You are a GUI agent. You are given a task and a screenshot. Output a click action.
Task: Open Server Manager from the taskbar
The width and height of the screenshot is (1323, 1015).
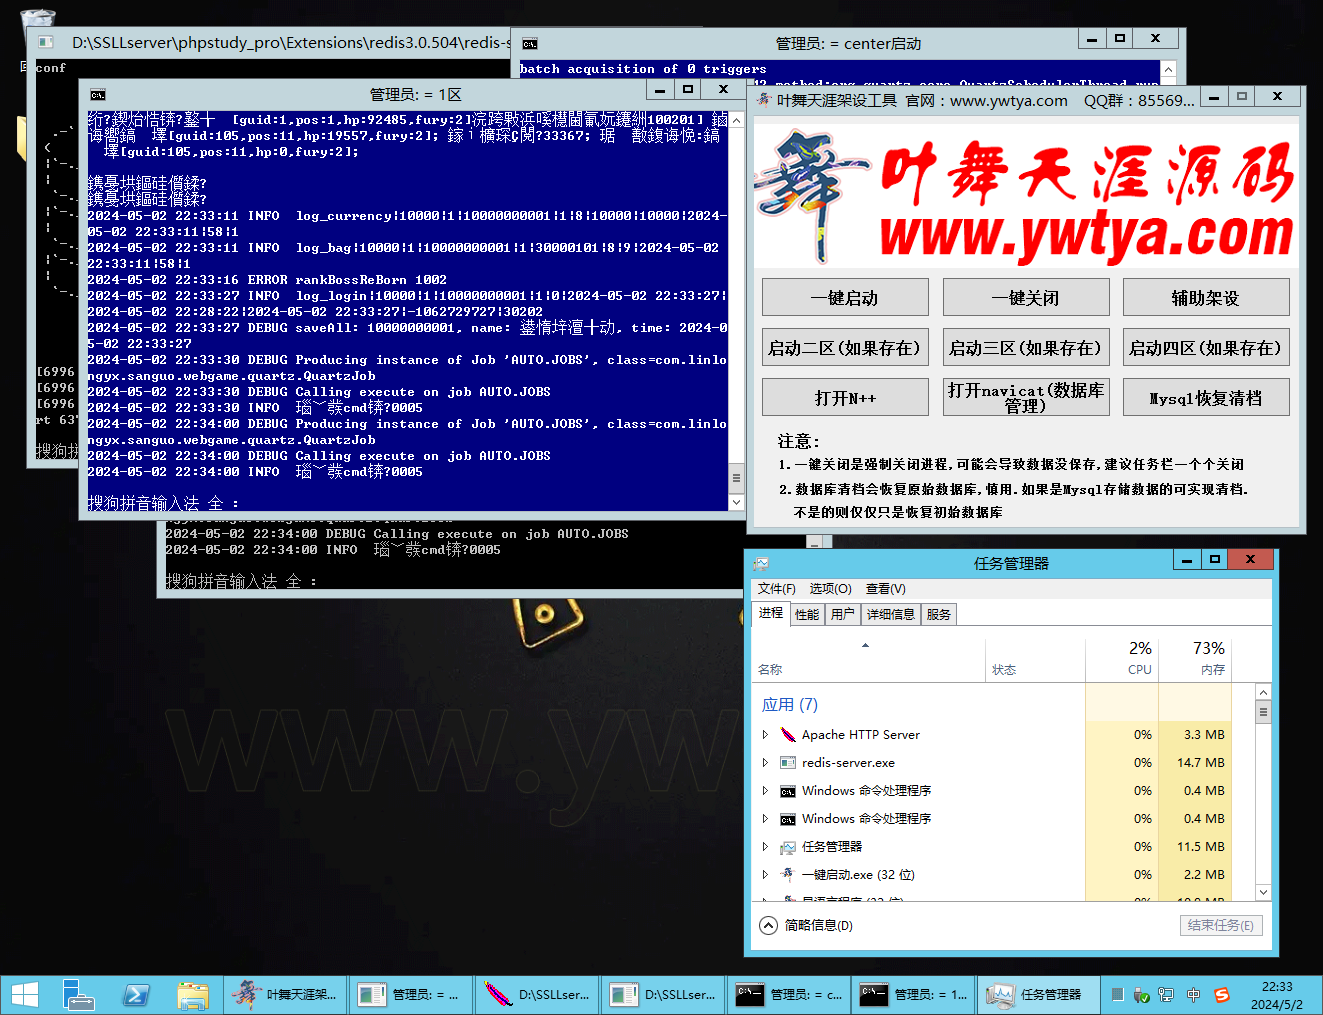pos(78,995)
